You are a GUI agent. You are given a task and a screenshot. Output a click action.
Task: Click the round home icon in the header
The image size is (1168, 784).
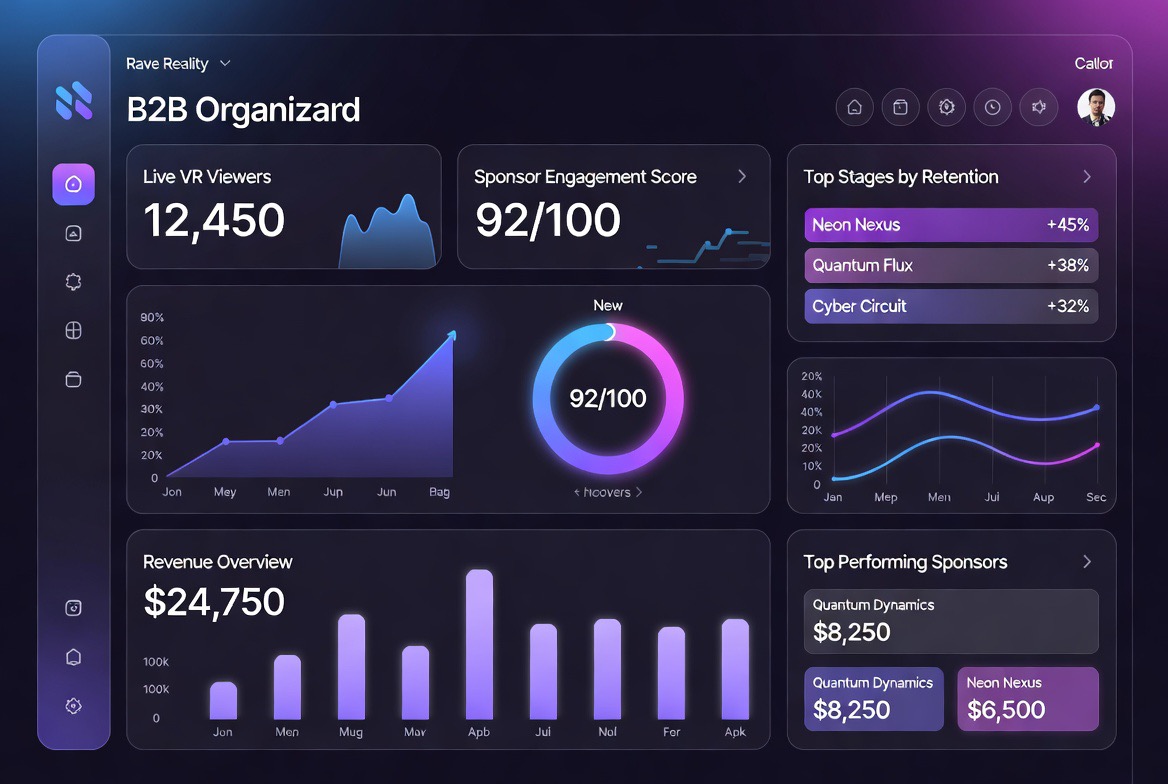[854, 107]
